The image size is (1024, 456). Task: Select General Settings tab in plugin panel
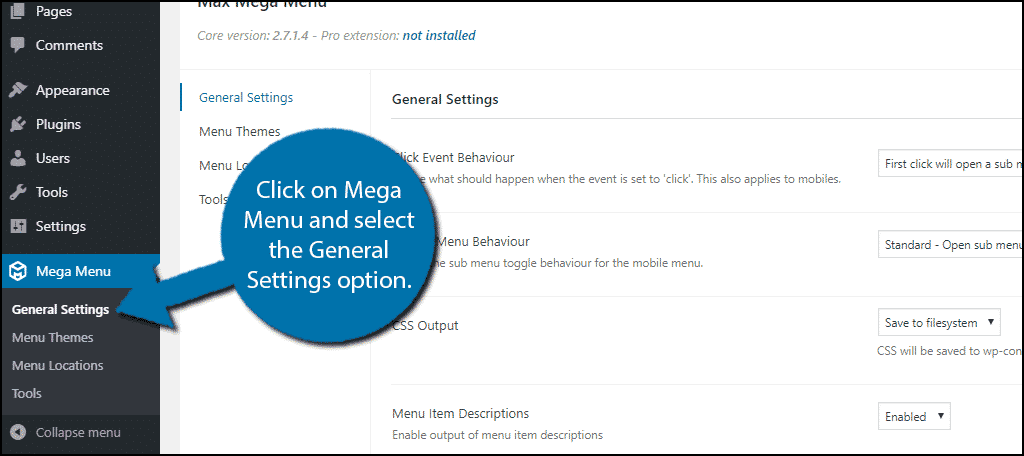(246, 97)
